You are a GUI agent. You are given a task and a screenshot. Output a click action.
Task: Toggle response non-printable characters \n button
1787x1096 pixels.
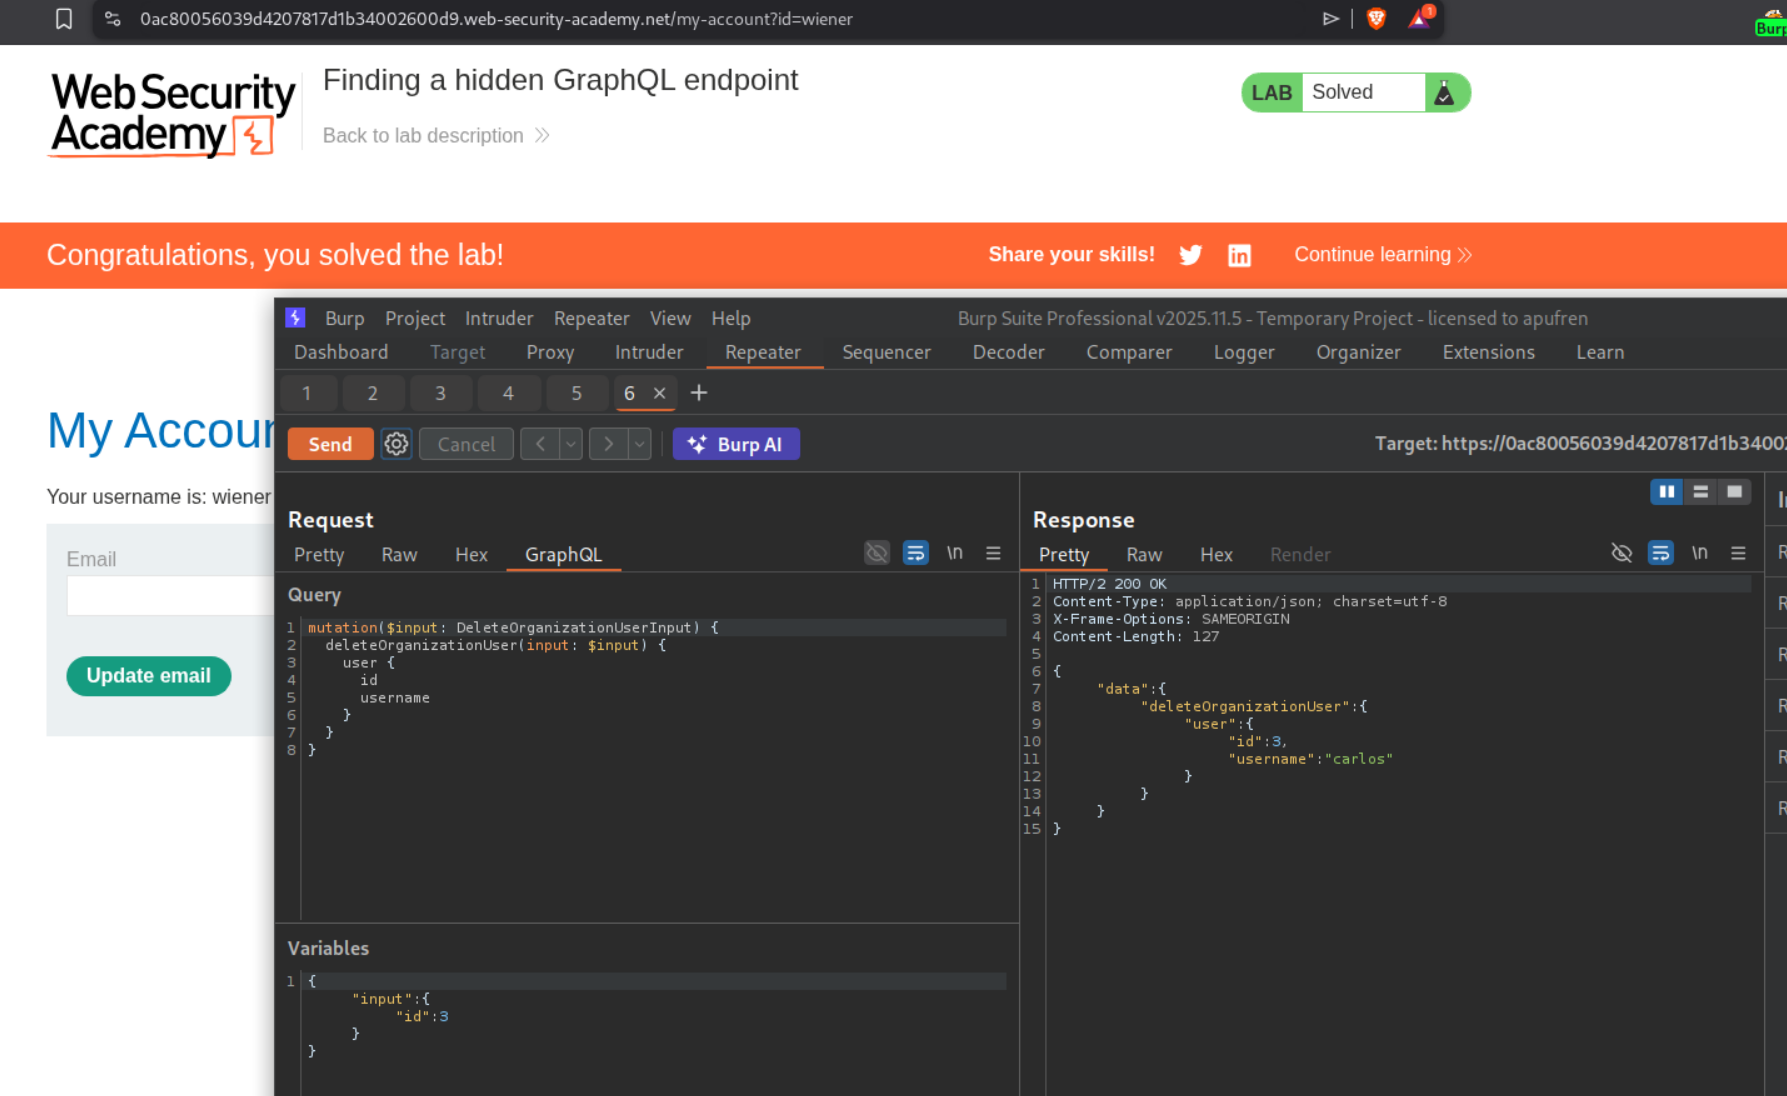click(1699, 553)
